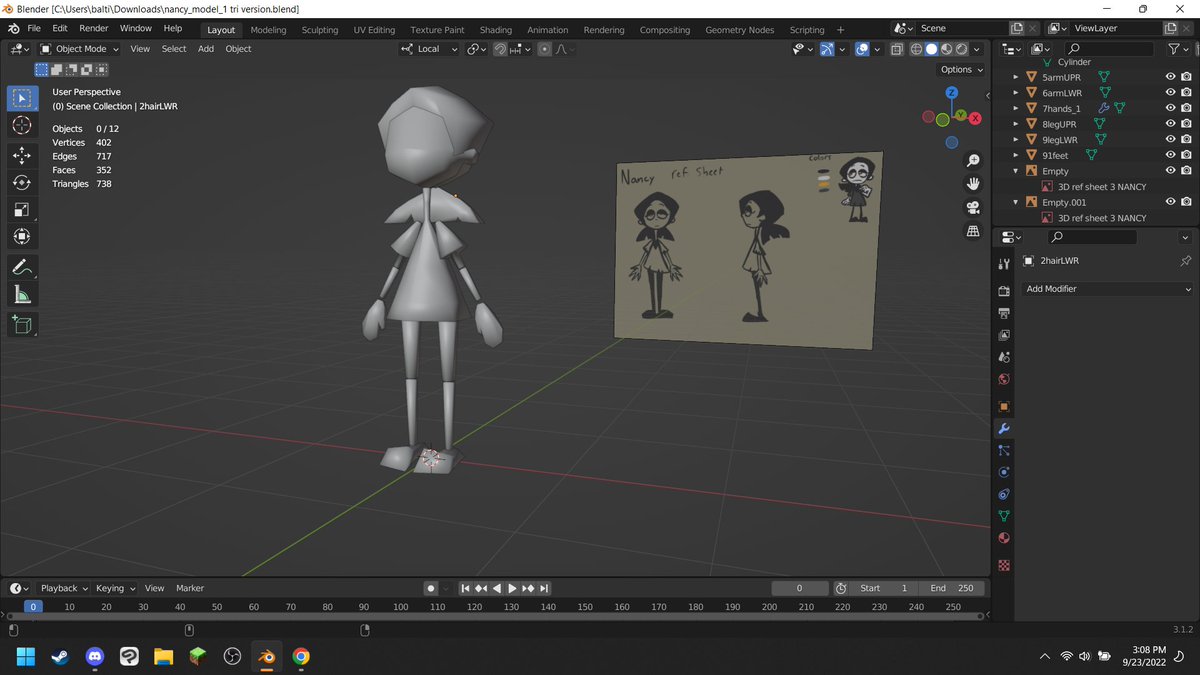The width and height of the screenshot is (1200, 675).
Task: Open Discord from the taskbar
Action: (95, 657)
